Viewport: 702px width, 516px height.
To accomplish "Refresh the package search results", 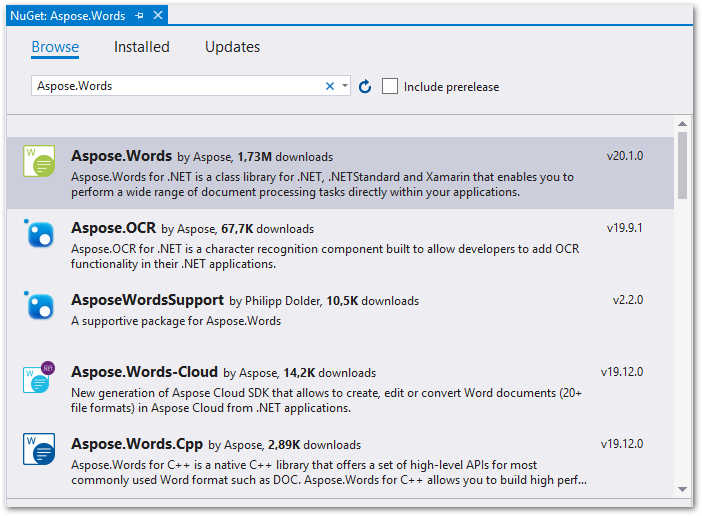I will [x=365, y=87].
